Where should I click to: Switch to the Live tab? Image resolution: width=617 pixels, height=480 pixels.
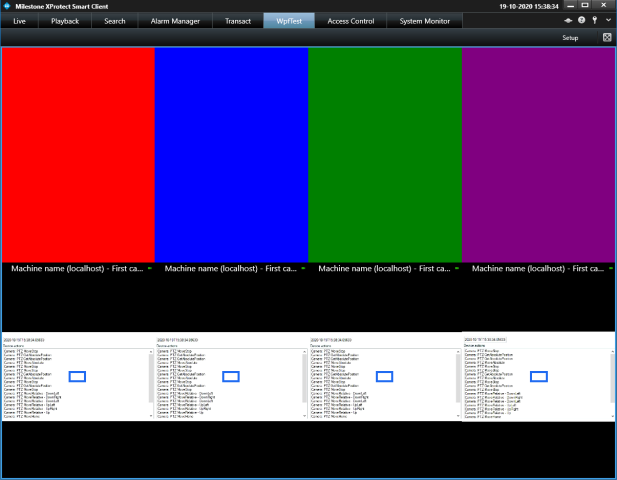(x=20, y=21)
